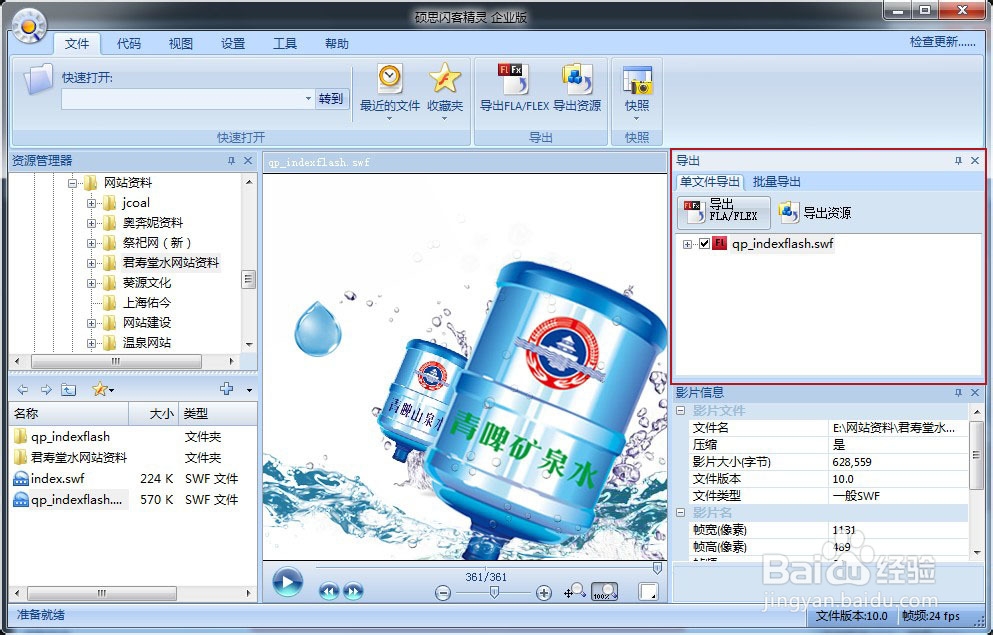Screen dimensions: 993x635
Task: Click the 转到 button
Action: click(x=331, y=100)
